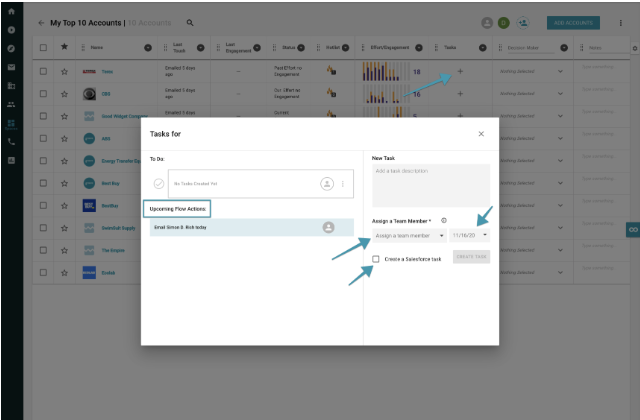Click the assignee avatar on the To Do task
Viewport: 640px width, 420px height.
(x=327, y=184)
